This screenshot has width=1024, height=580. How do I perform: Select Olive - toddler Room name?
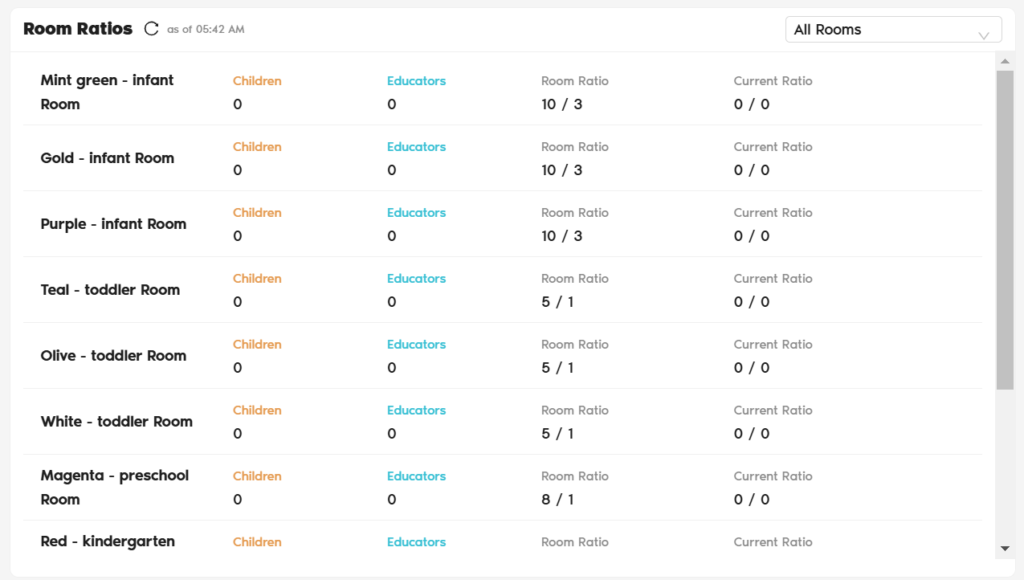[x=113, y=356]
